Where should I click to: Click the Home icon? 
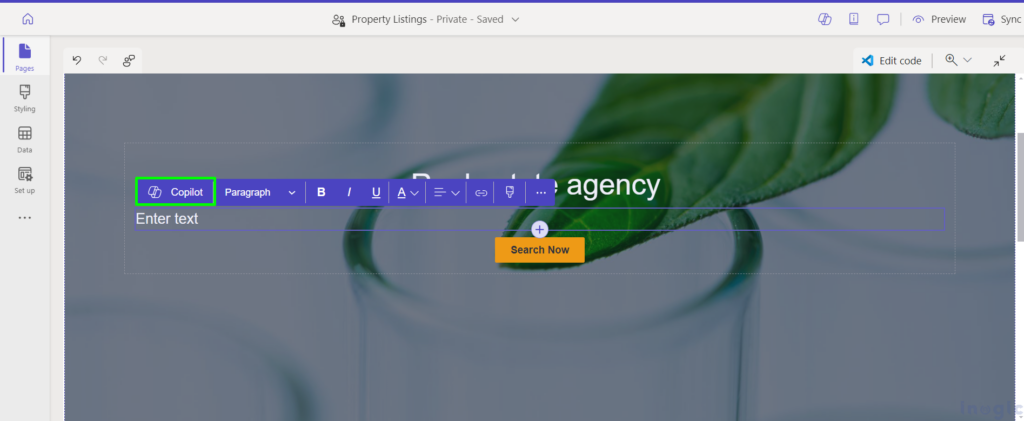tap(27, 19)
